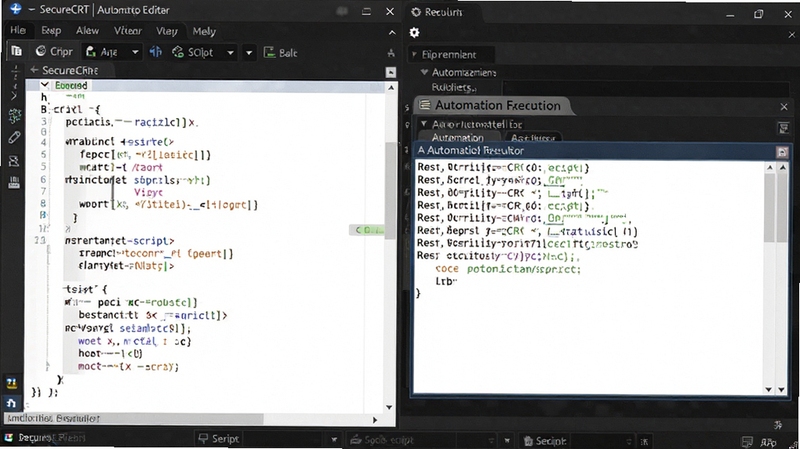Click the copy/paste document icon in editor toolbar
The image size is (800, 449).
[16, 51]
